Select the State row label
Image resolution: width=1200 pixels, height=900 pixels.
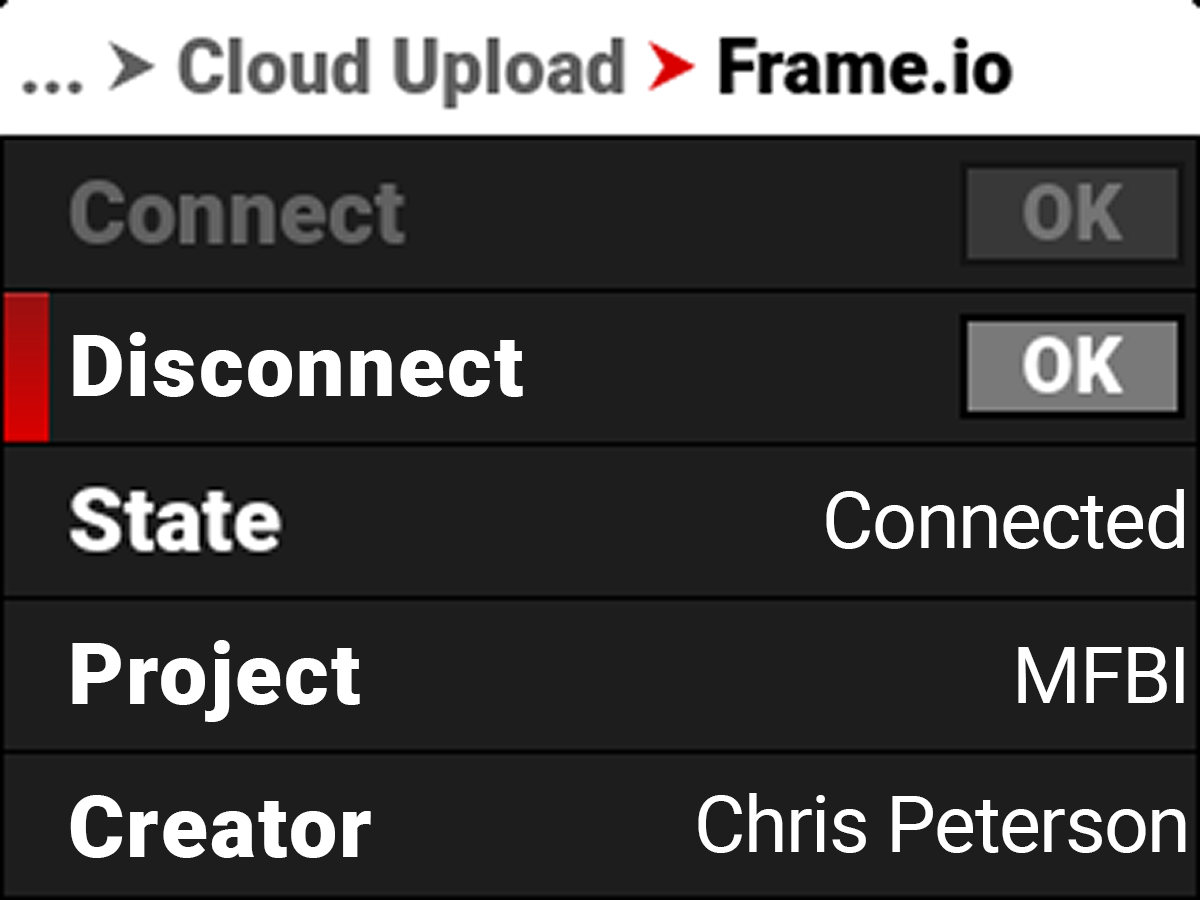pos(175,521)
